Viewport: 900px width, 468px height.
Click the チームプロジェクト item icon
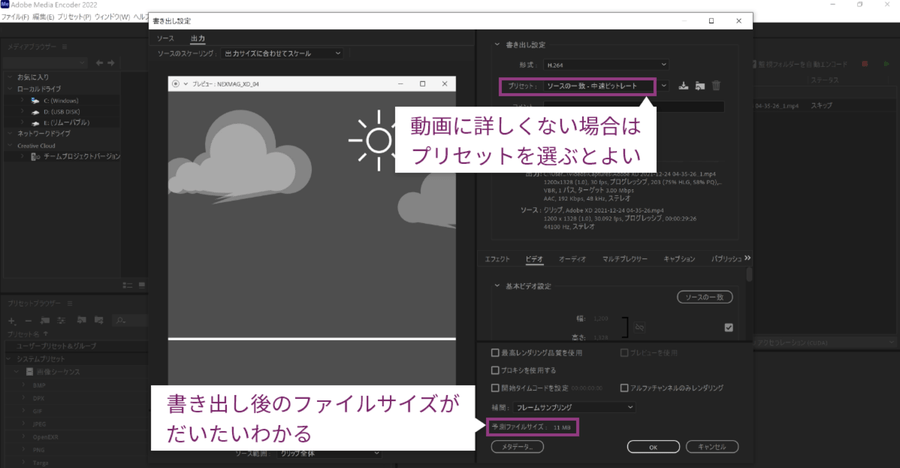35,156
